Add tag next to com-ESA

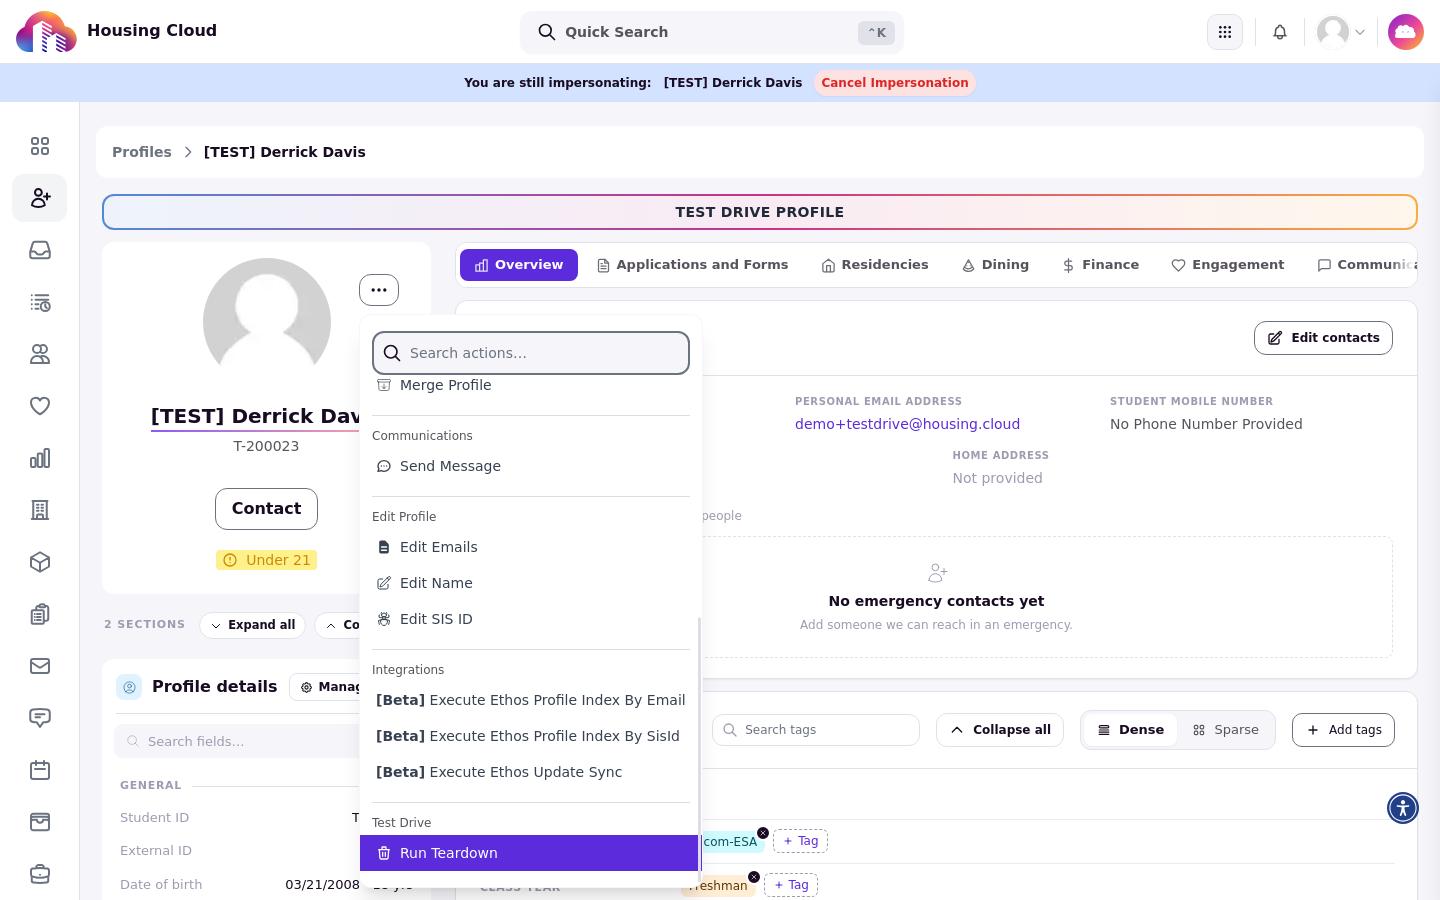pos(800,841)
